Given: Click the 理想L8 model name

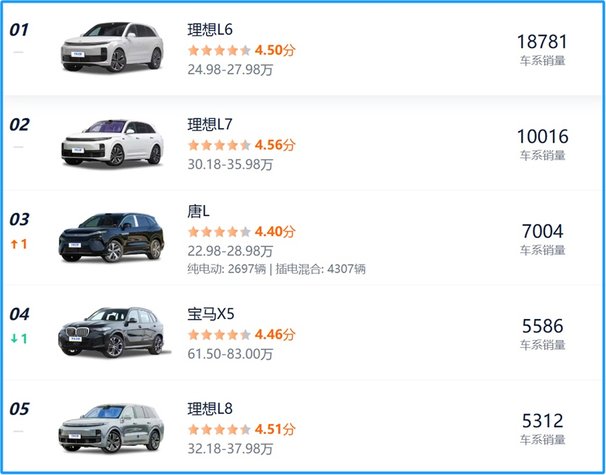Looking at the screenshot, I should coord(210,409).
